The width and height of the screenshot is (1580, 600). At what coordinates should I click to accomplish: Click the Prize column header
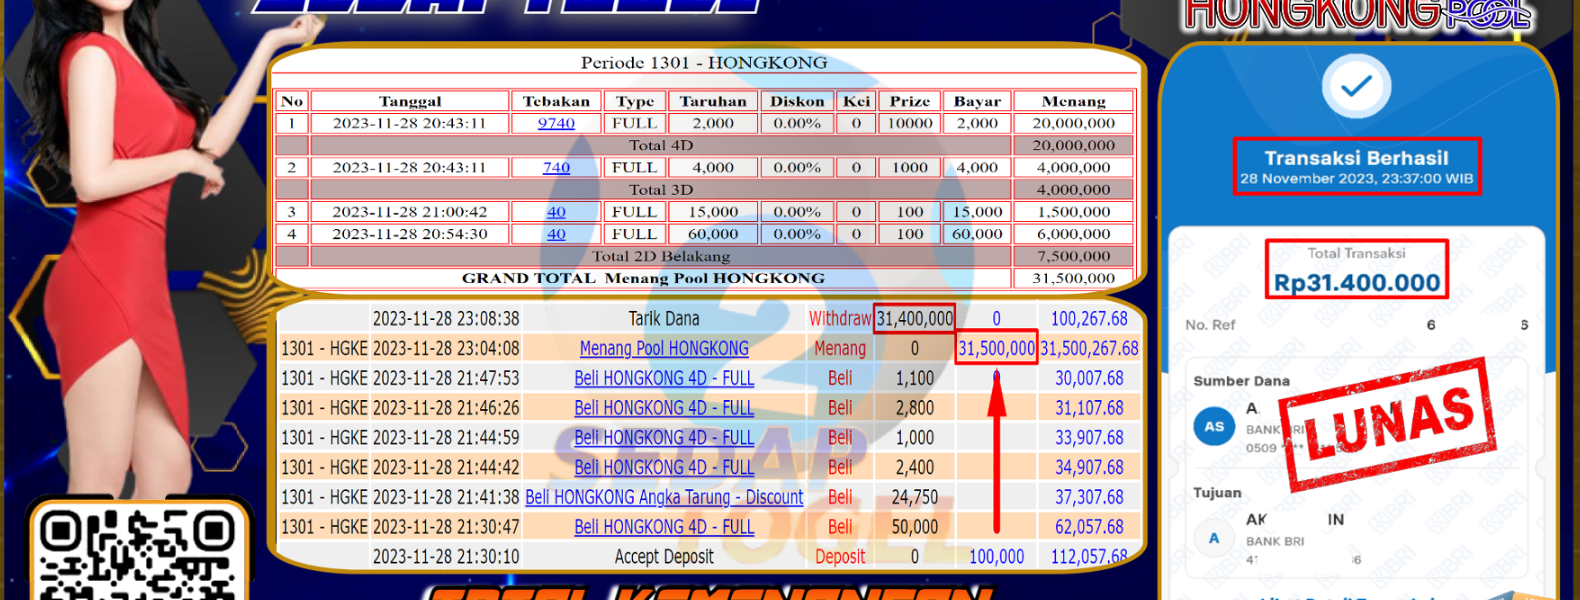(910, 101)
